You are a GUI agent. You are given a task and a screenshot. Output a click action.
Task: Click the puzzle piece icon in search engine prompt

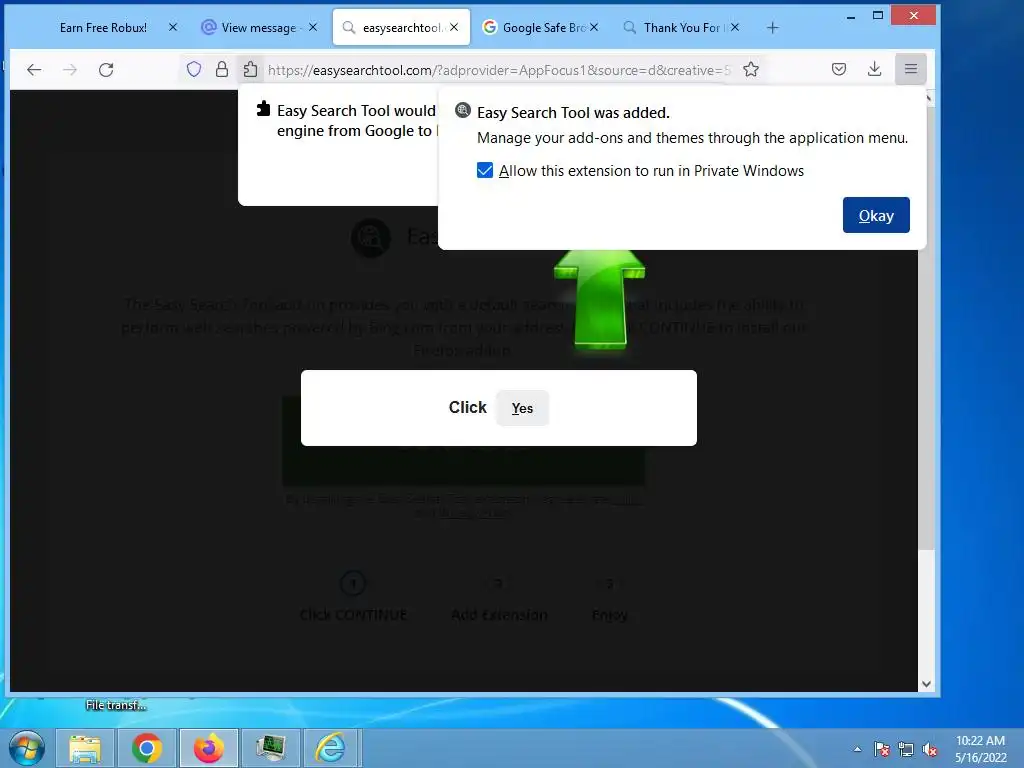pos(263,108)
